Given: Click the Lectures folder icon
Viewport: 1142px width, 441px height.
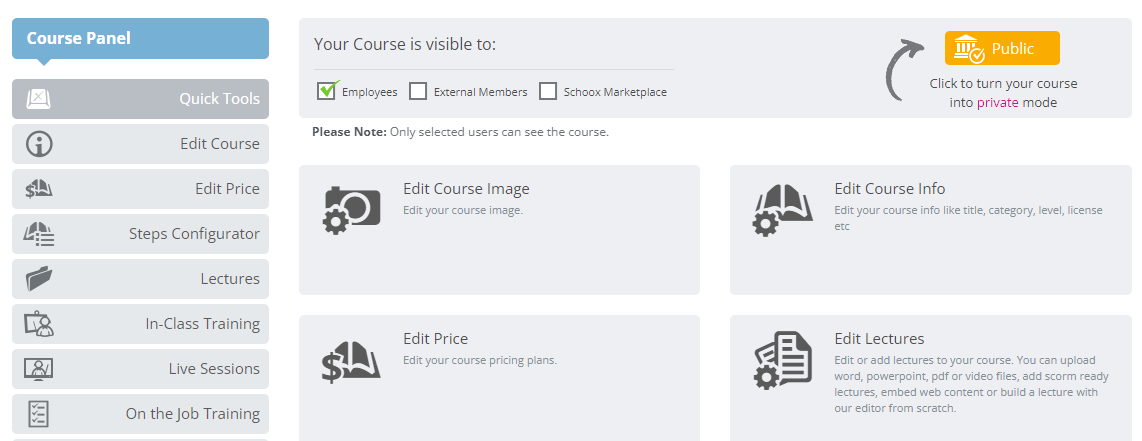Looking at the screenshot, I should [39, 279].
